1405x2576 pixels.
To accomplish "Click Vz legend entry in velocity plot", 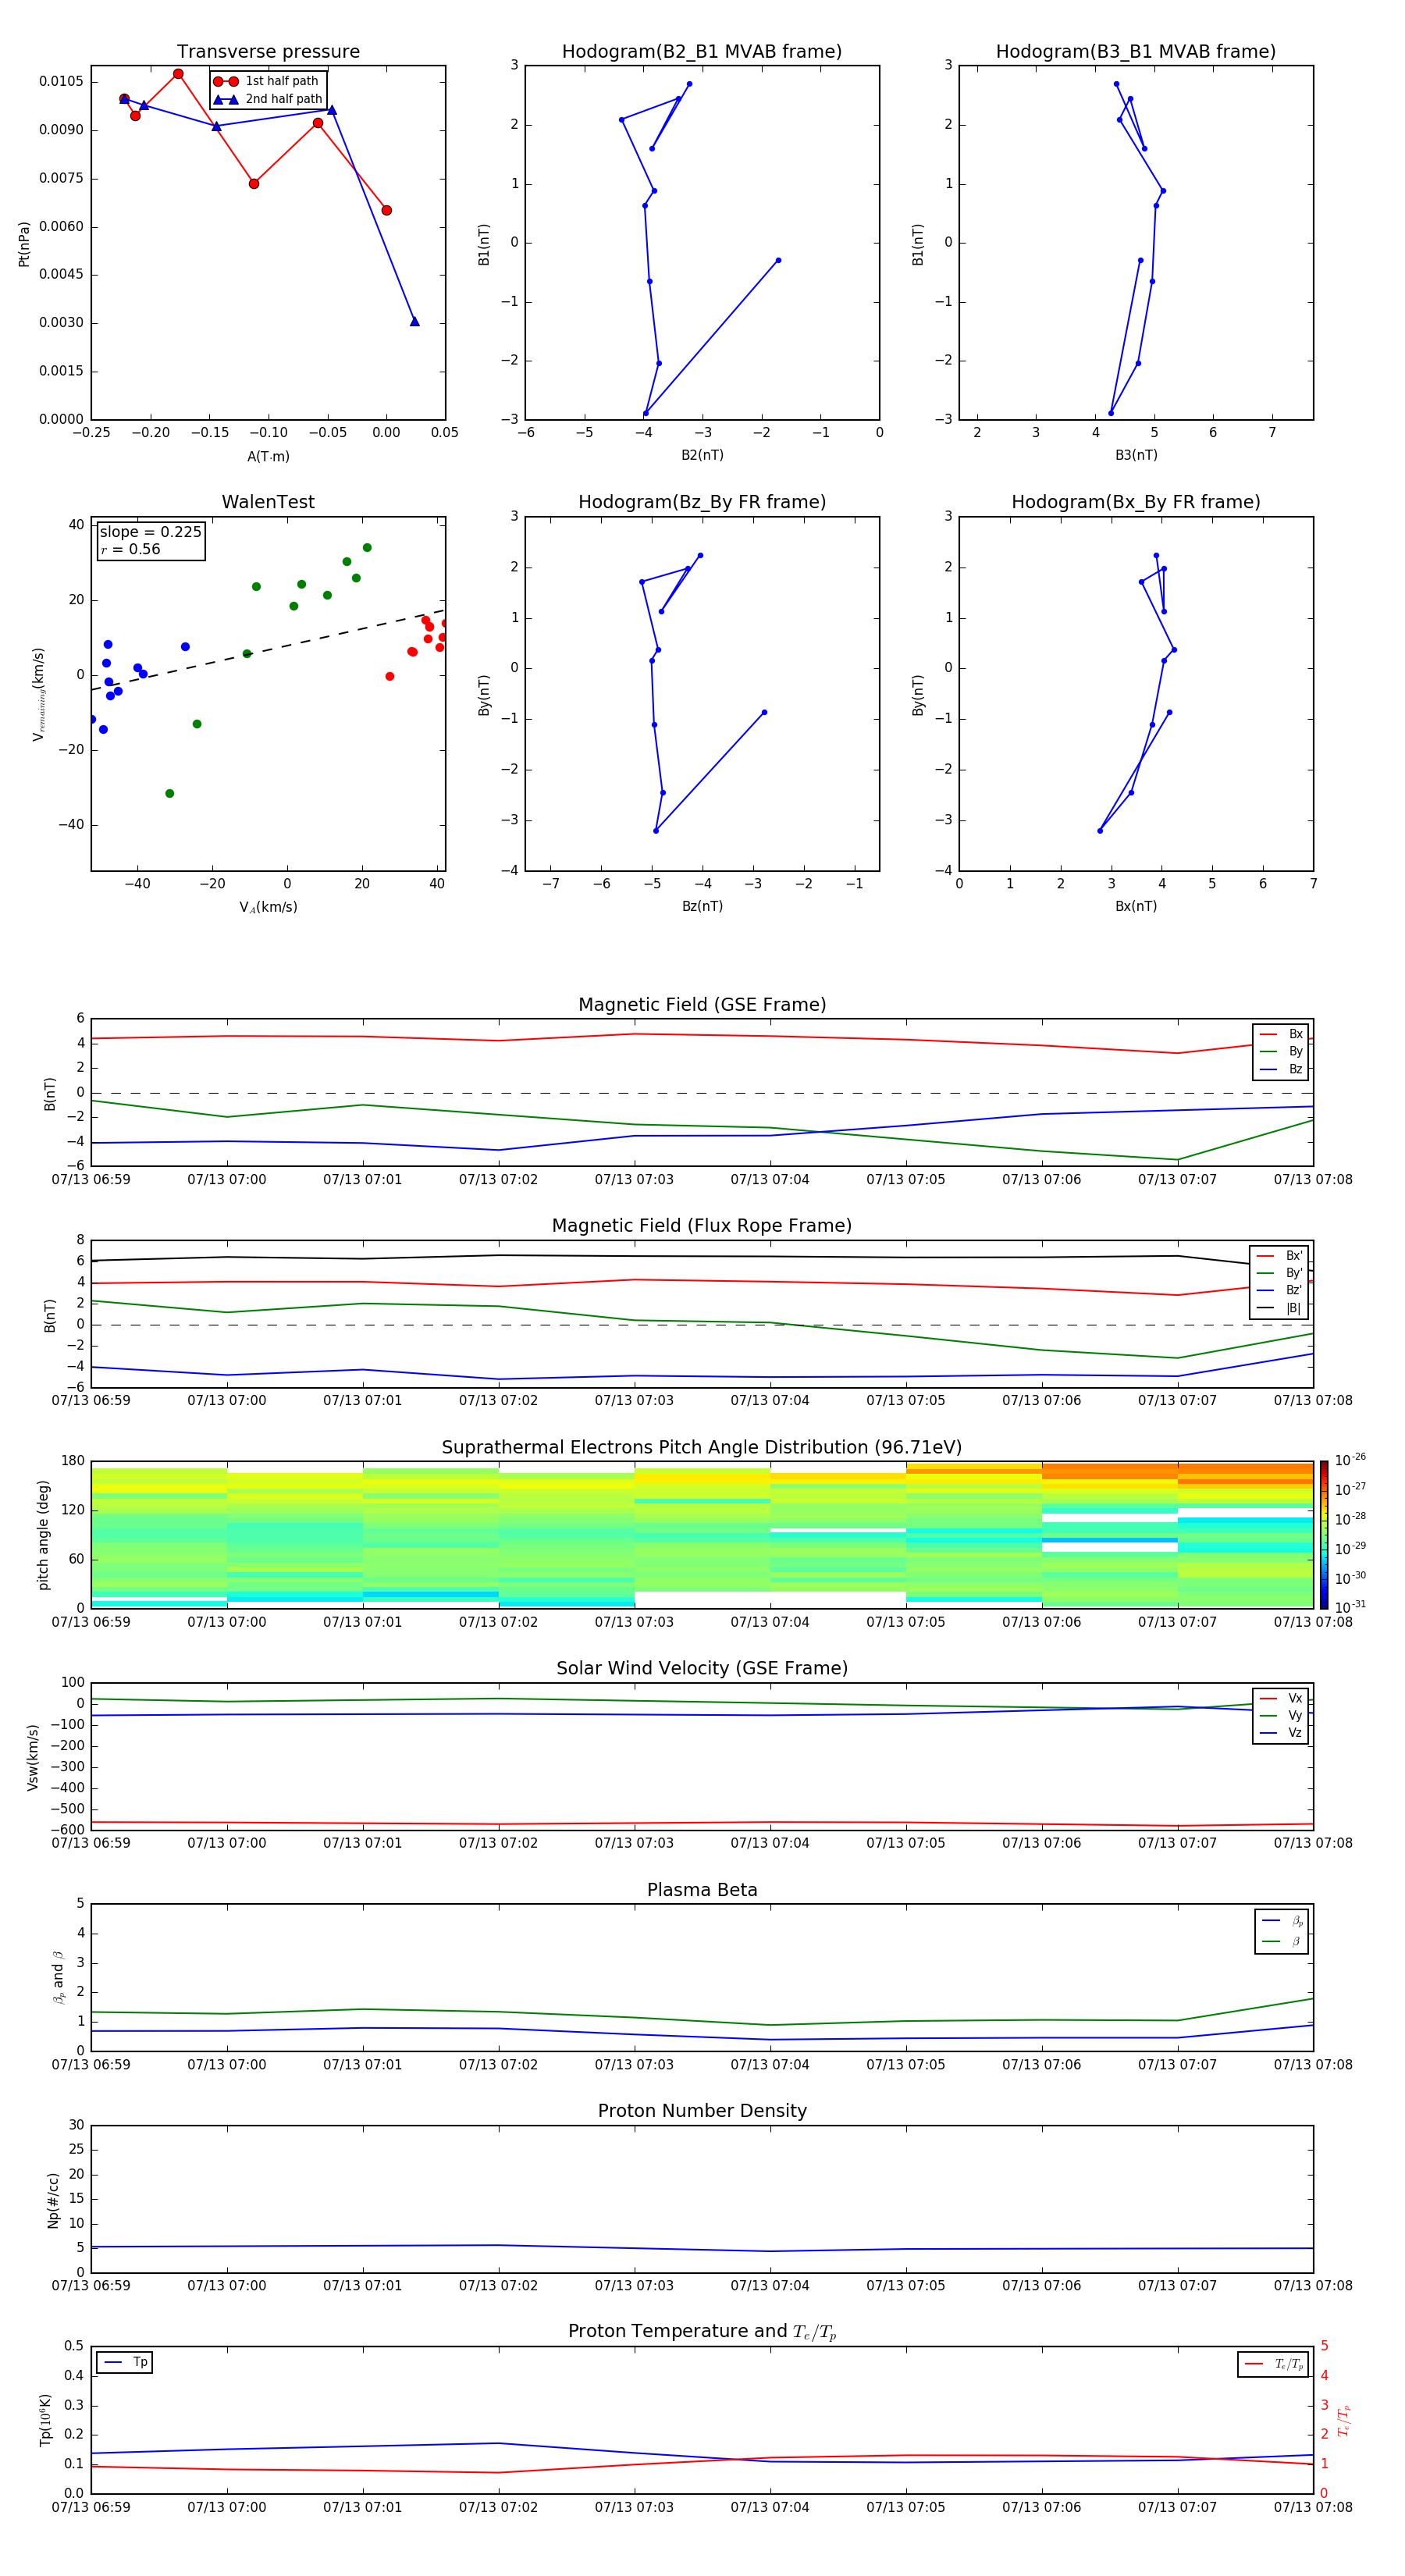I will (x=1281, y=1733).
